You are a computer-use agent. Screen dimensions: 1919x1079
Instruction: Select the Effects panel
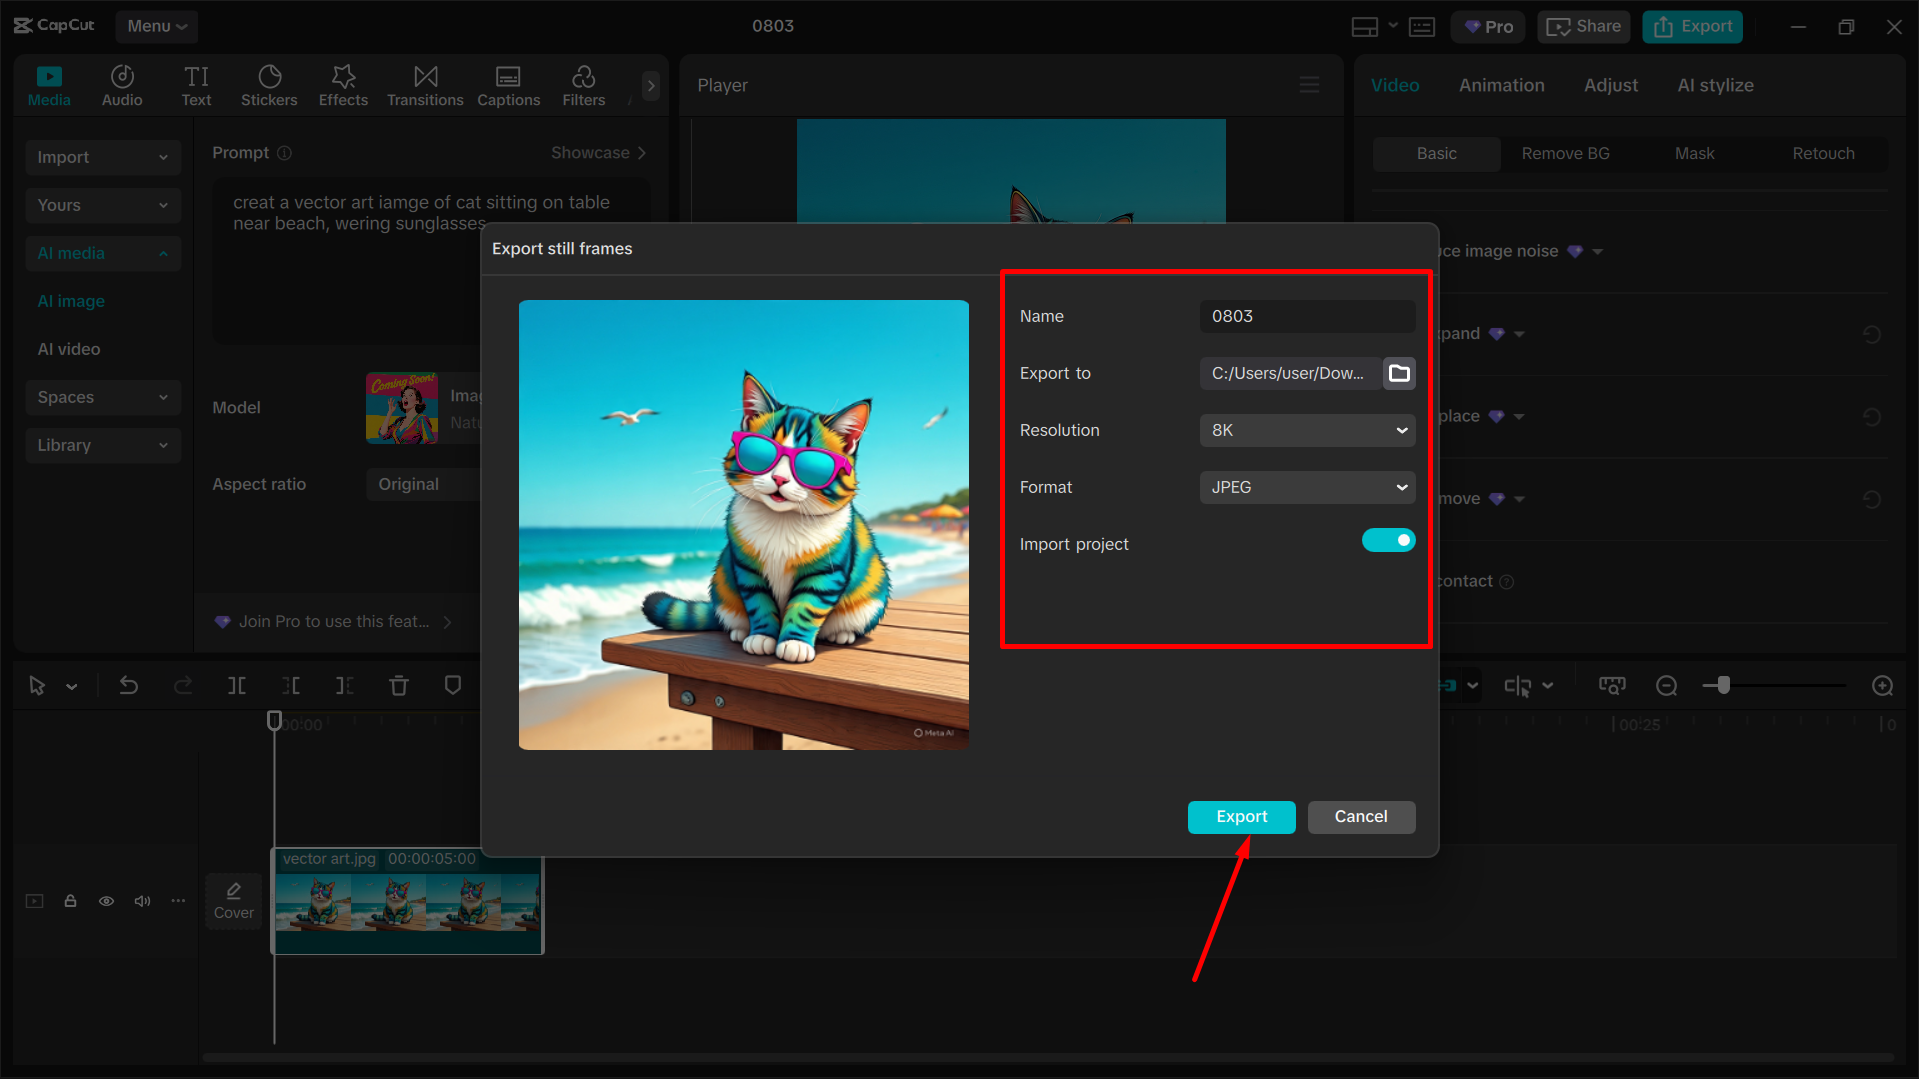(x=343, y=85)
